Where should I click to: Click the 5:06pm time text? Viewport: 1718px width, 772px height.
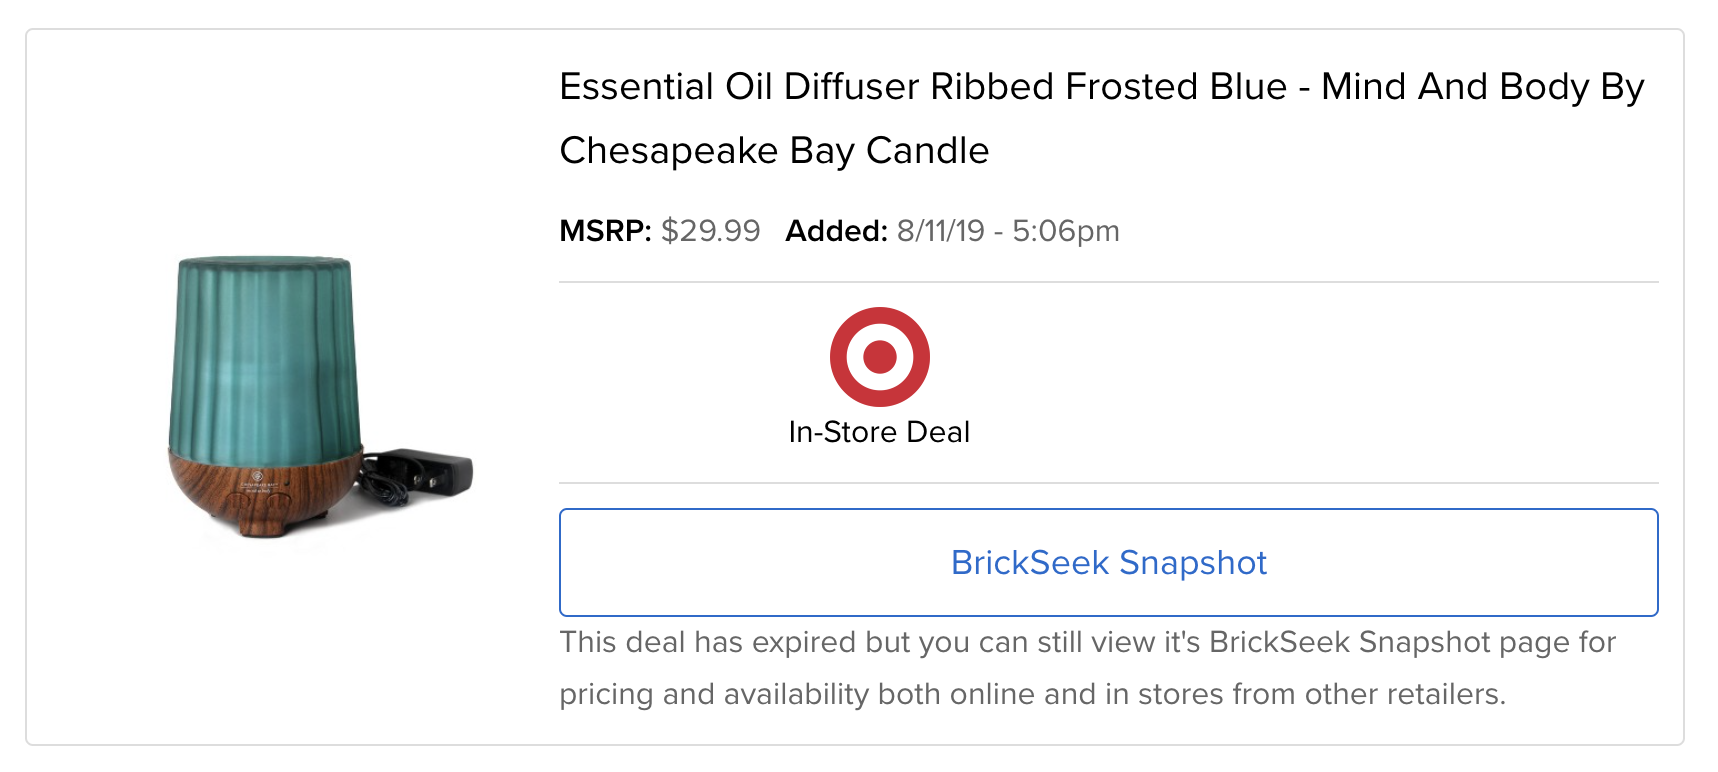pyautogui.click(x=1065, y=231)
